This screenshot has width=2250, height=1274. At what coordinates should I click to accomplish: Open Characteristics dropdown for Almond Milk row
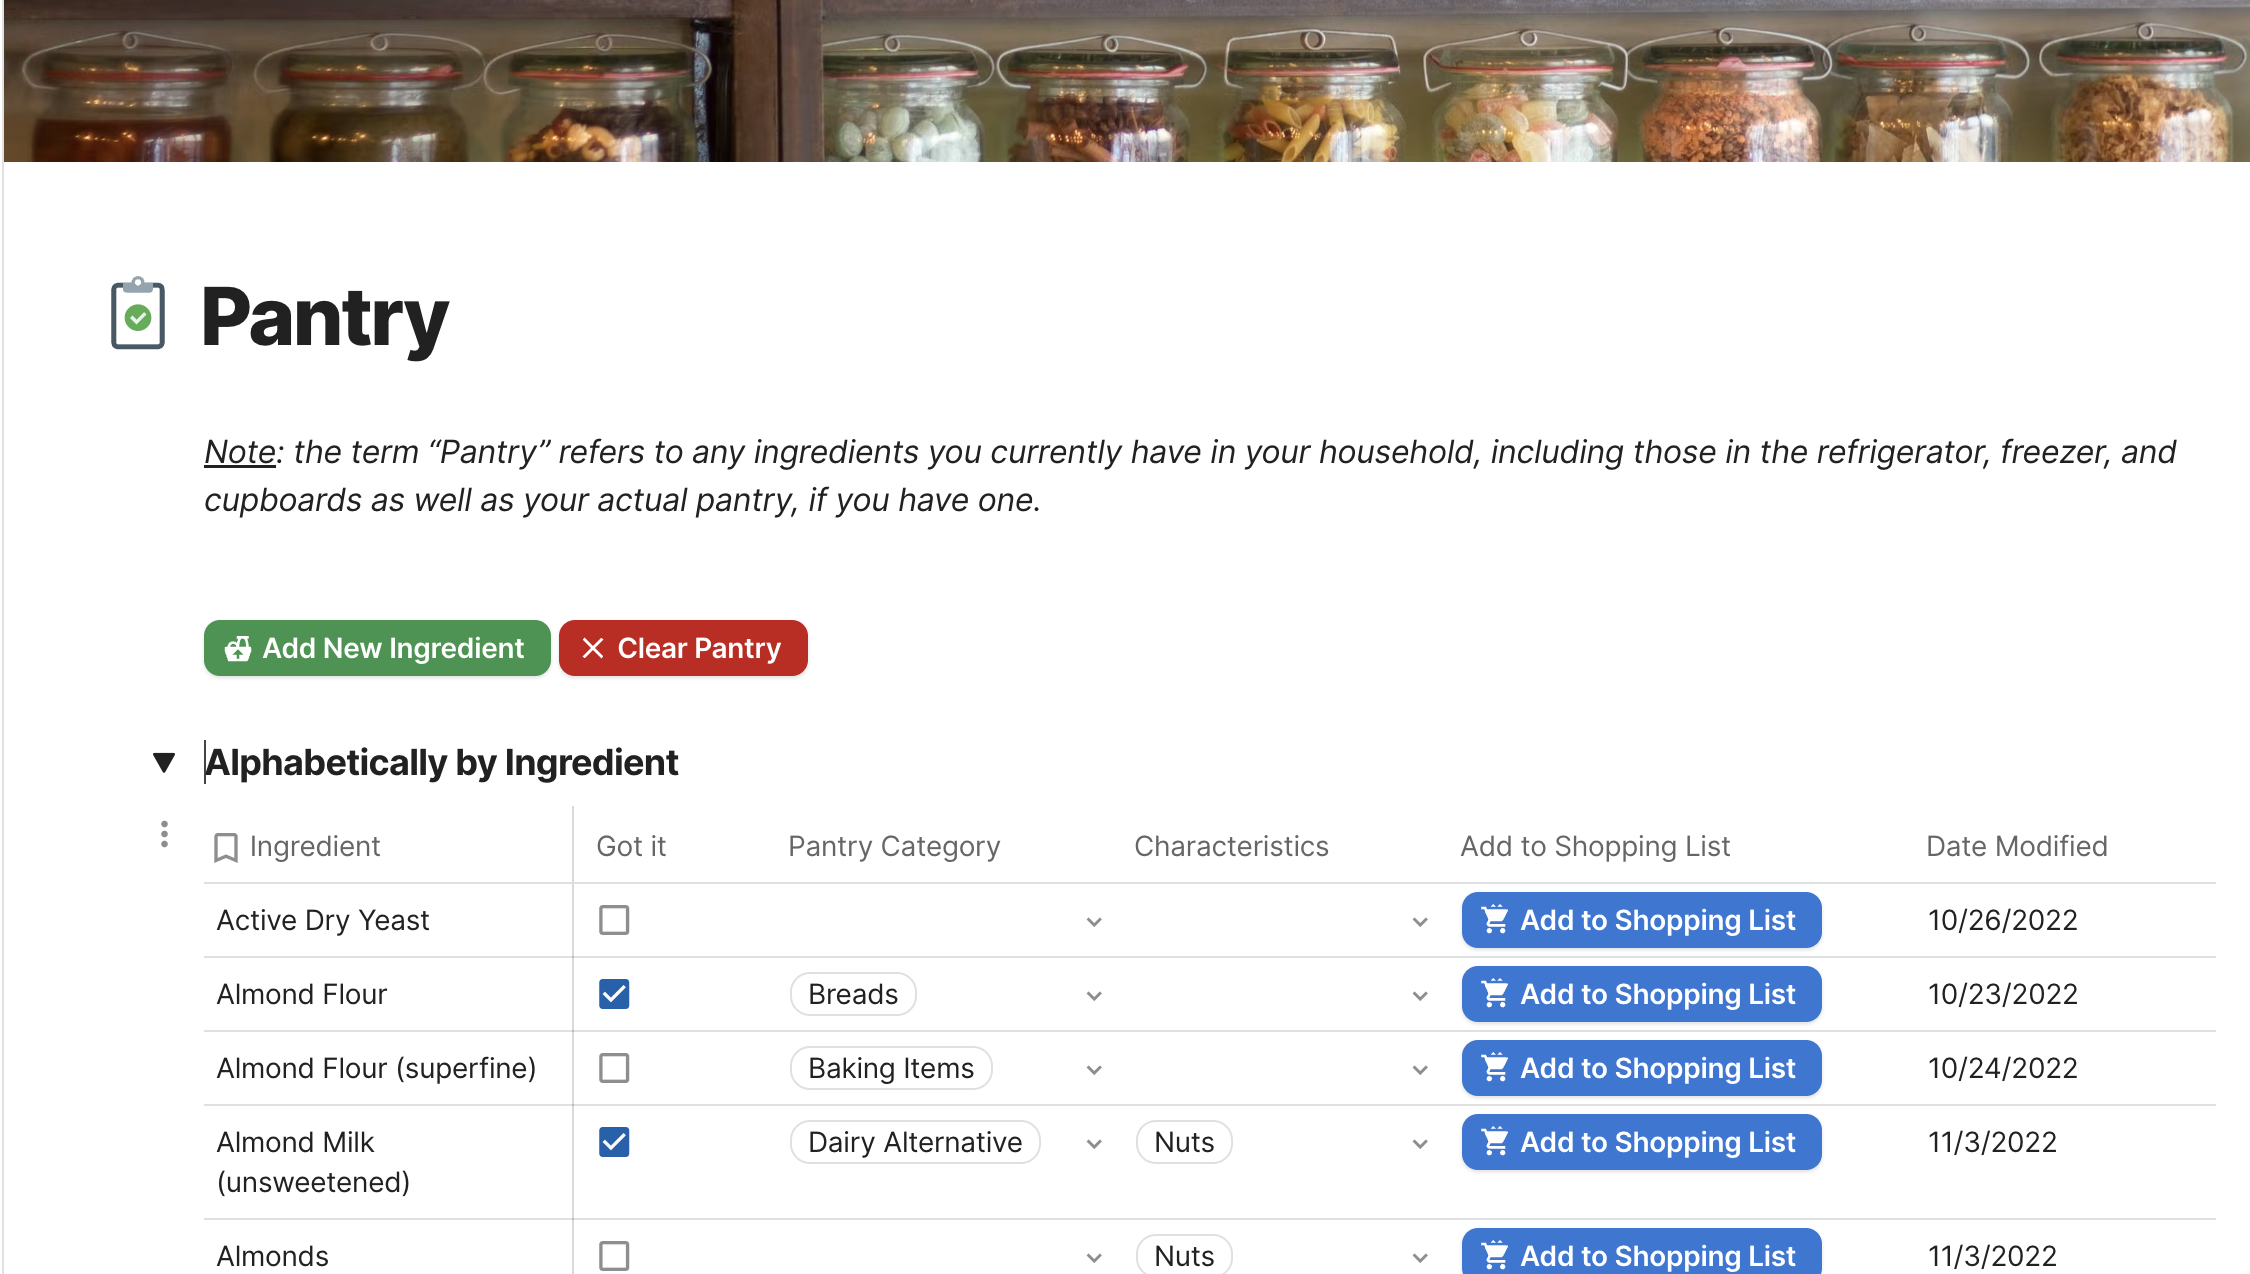click(1420, 1143)
